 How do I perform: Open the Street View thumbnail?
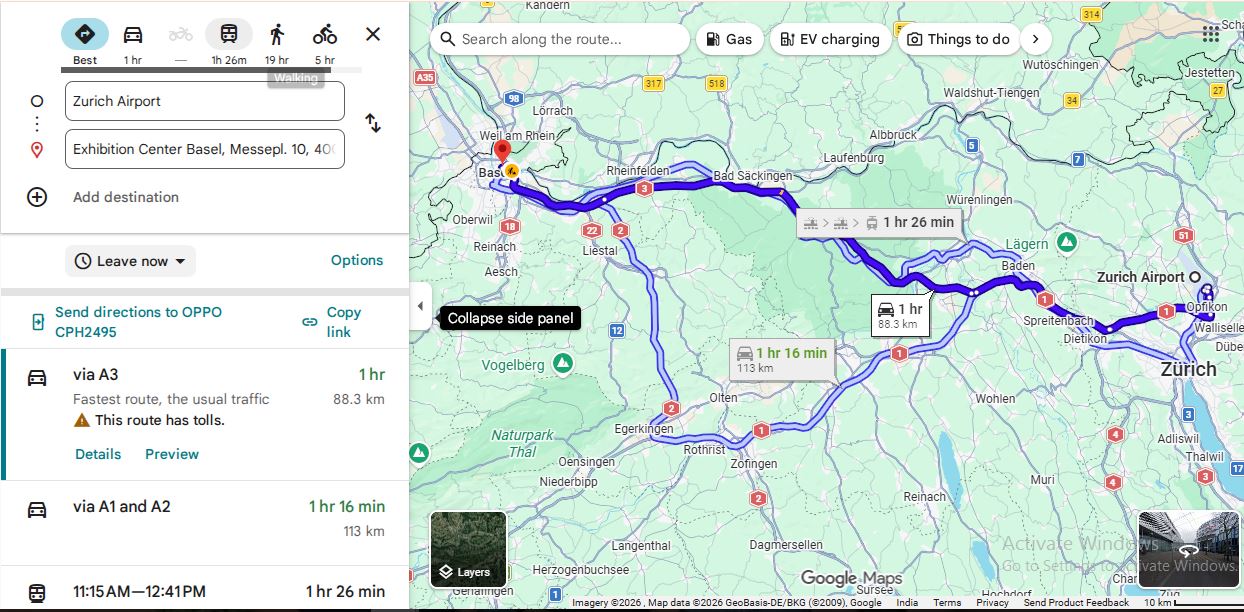(x=1187, y=550)
